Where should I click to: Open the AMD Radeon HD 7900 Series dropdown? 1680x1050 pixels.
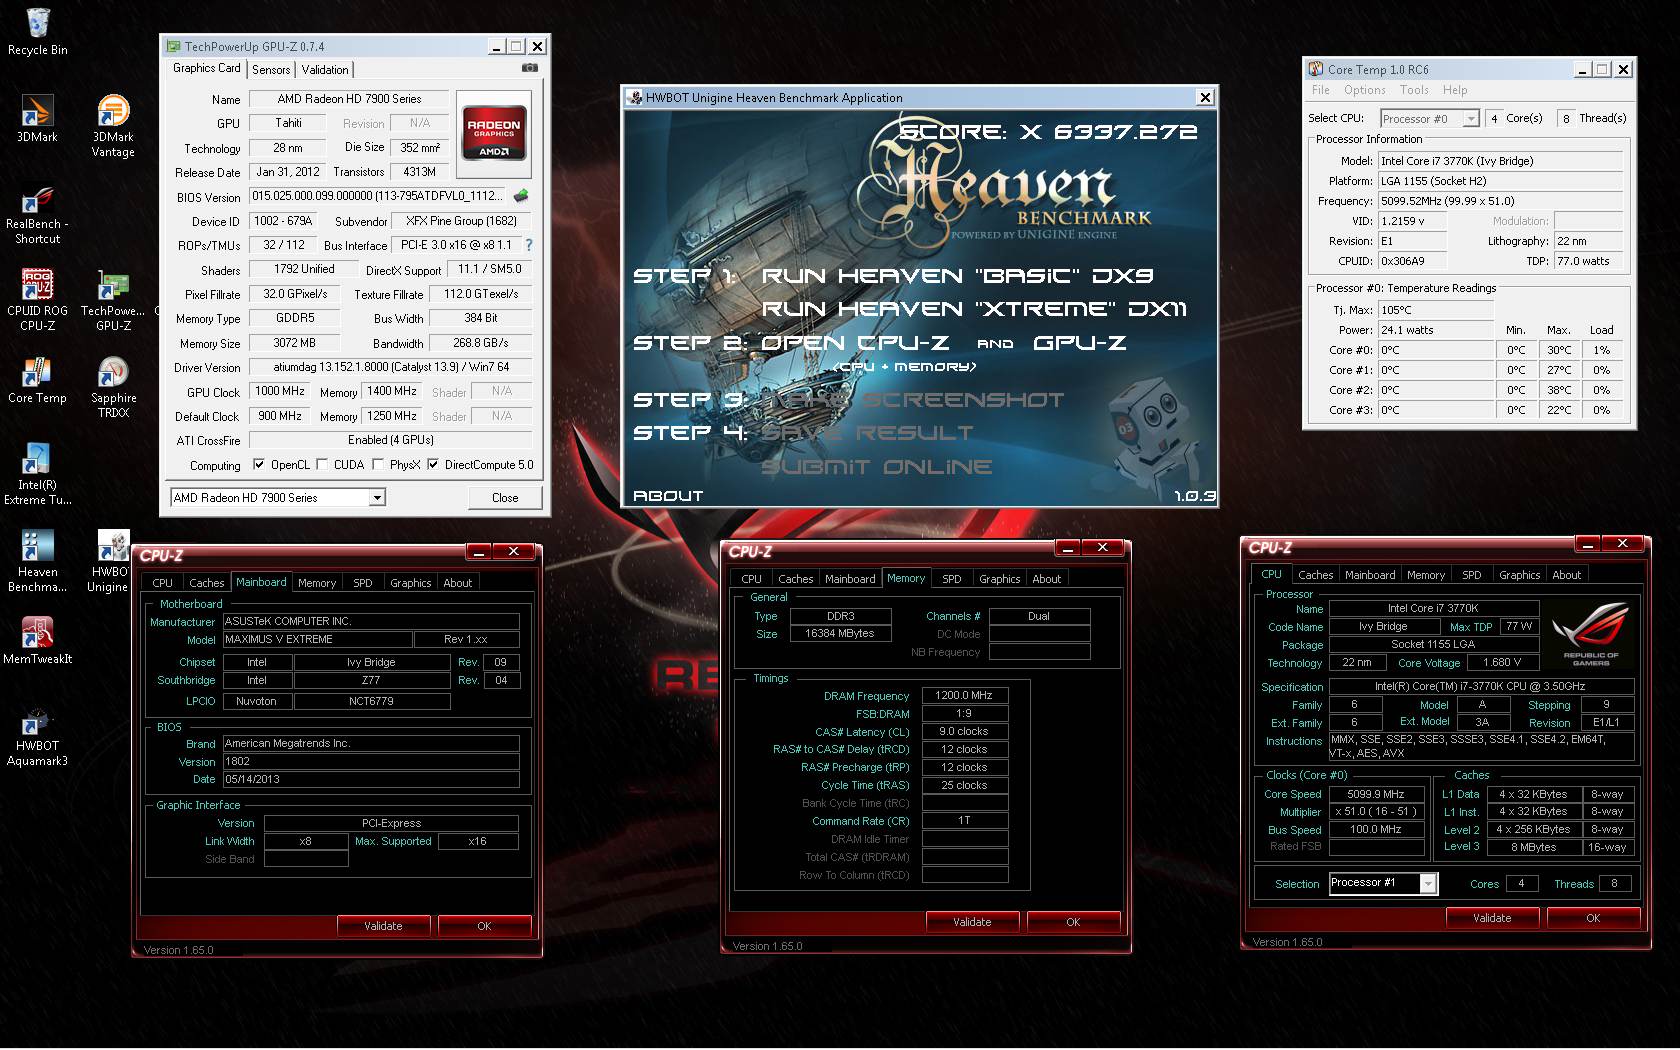278,497
